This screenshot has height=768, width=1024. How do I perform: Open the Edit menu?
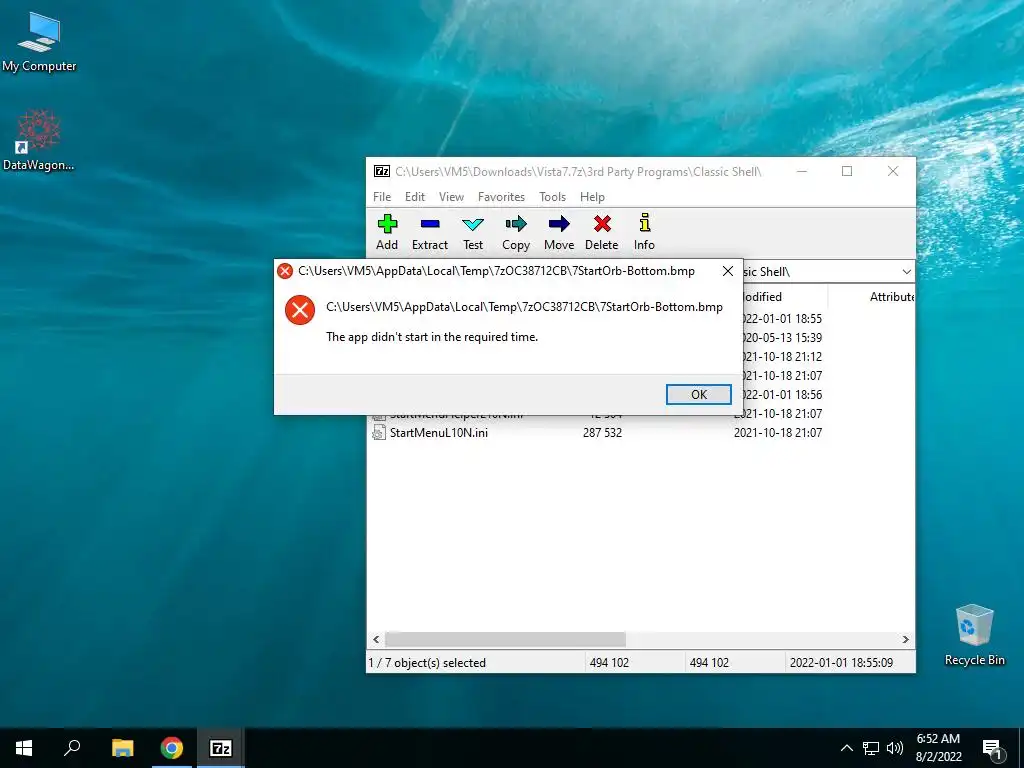415,197
